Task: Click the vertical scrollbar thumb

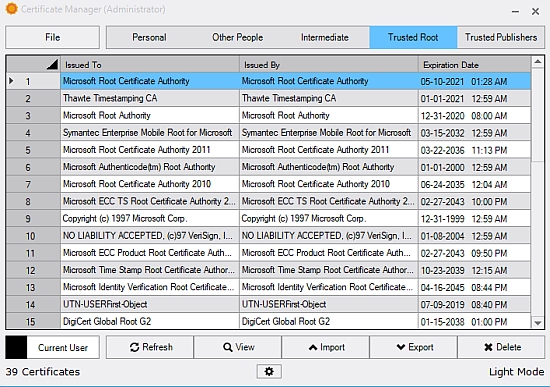Action: (537, 115)
